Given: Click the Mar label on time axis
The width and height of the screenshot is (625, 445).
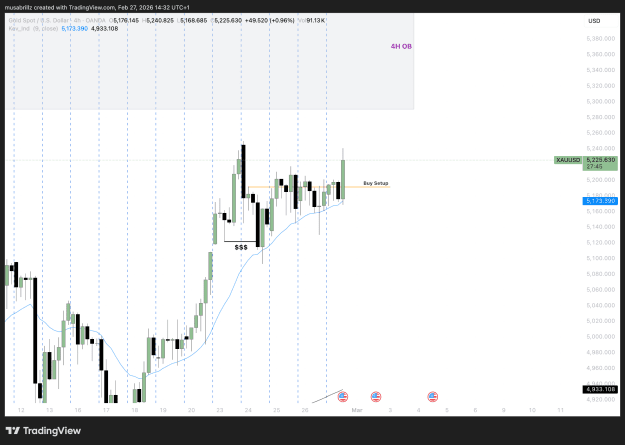Looking at the screenshot, I should click(357, 410).
